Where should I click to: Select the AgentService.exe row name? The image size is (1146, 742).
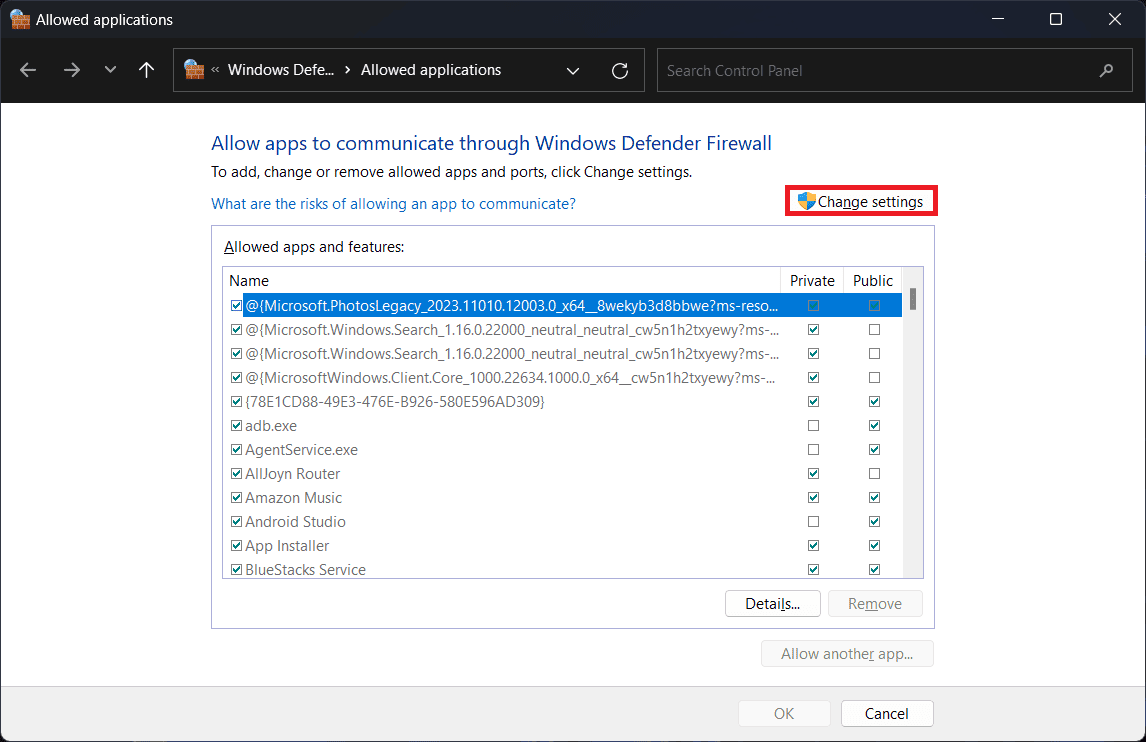click(301, 450)
